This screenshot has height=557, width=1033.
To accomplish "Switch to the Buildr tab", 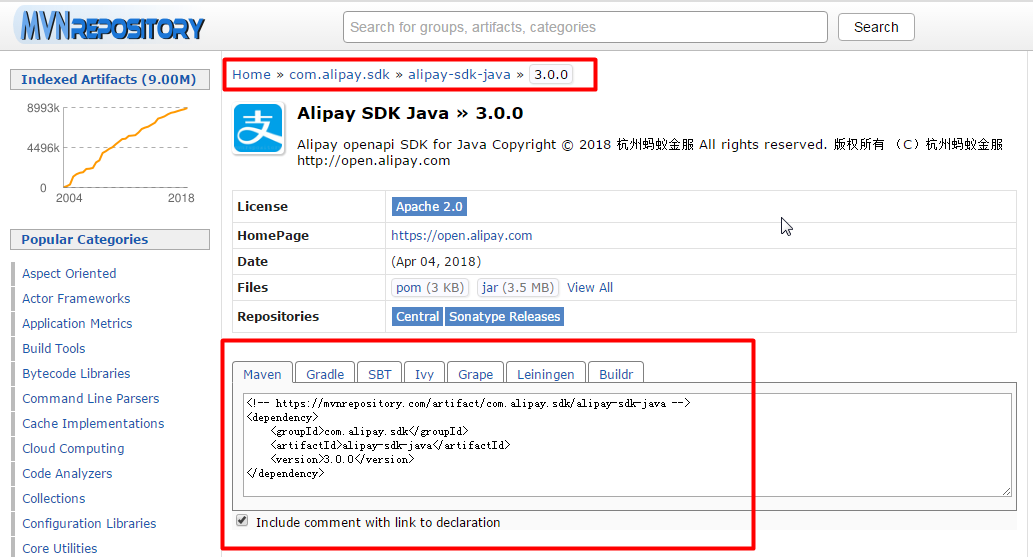I will (x=616, y=373).
